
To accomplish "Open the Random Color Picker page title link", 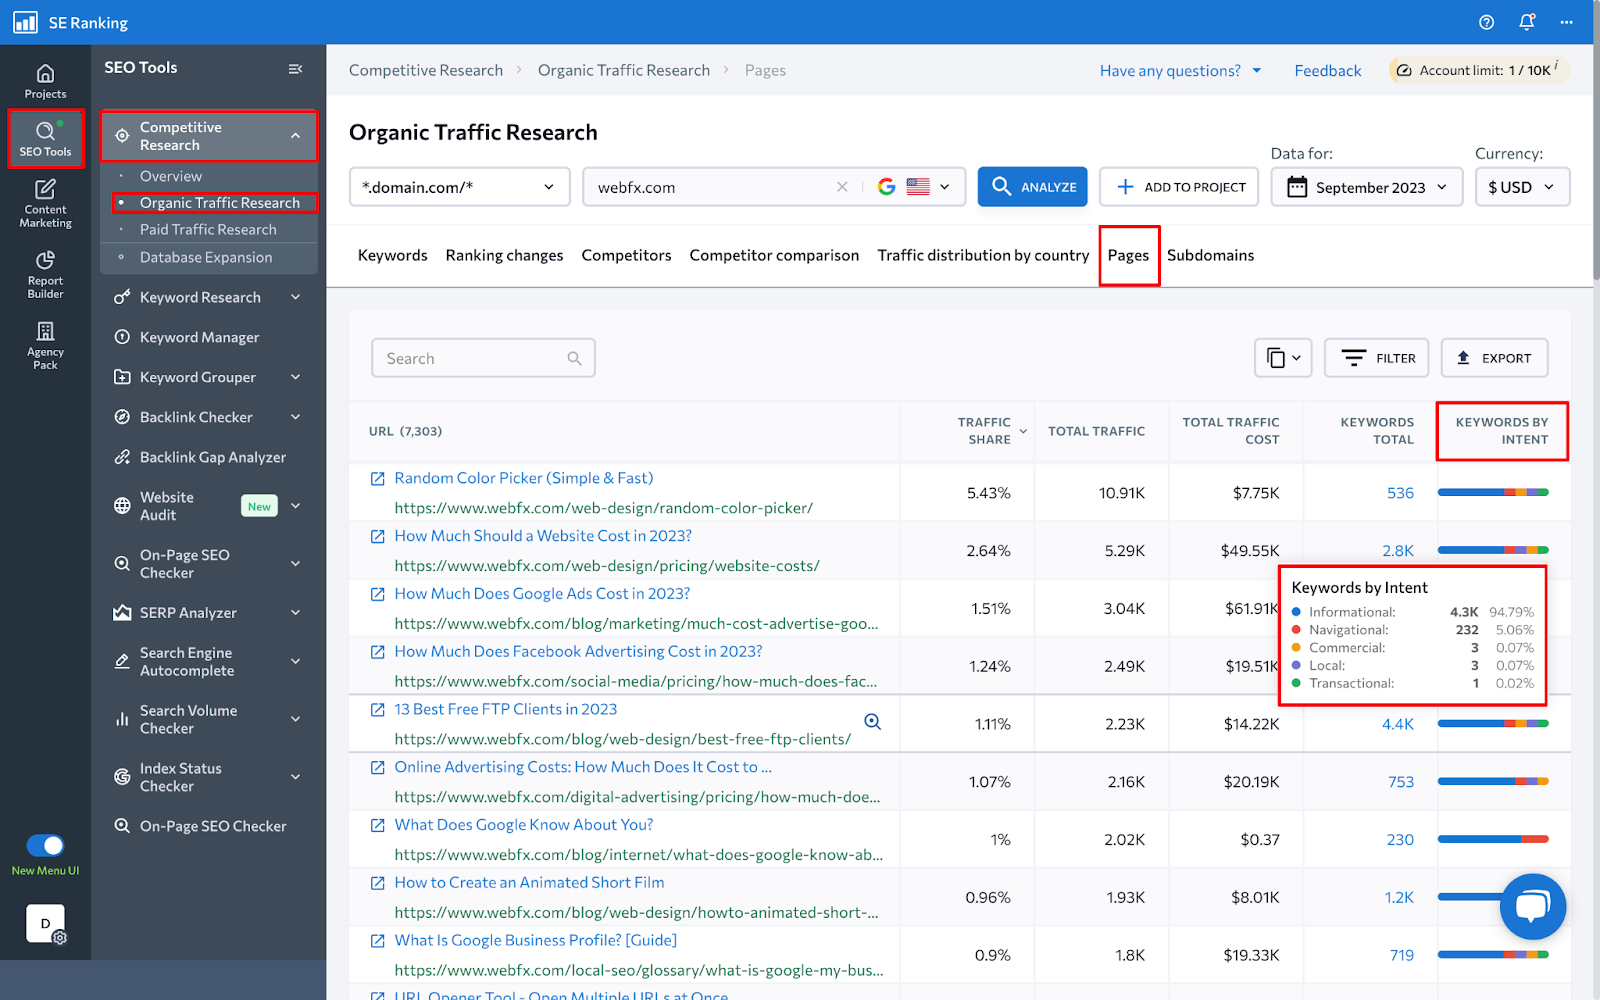I will pyautogui.click(x=524, y=478).
